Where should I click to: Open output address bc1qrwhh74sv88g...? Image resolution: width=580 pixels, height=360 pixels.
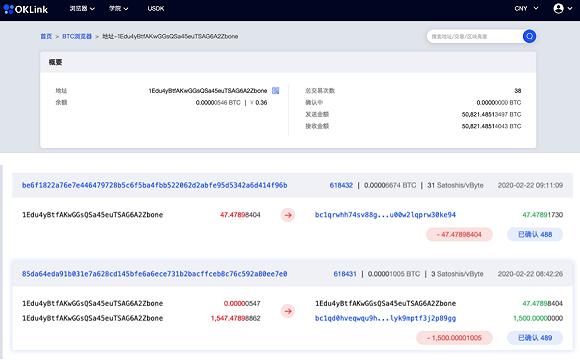click(x=385, y=215)
